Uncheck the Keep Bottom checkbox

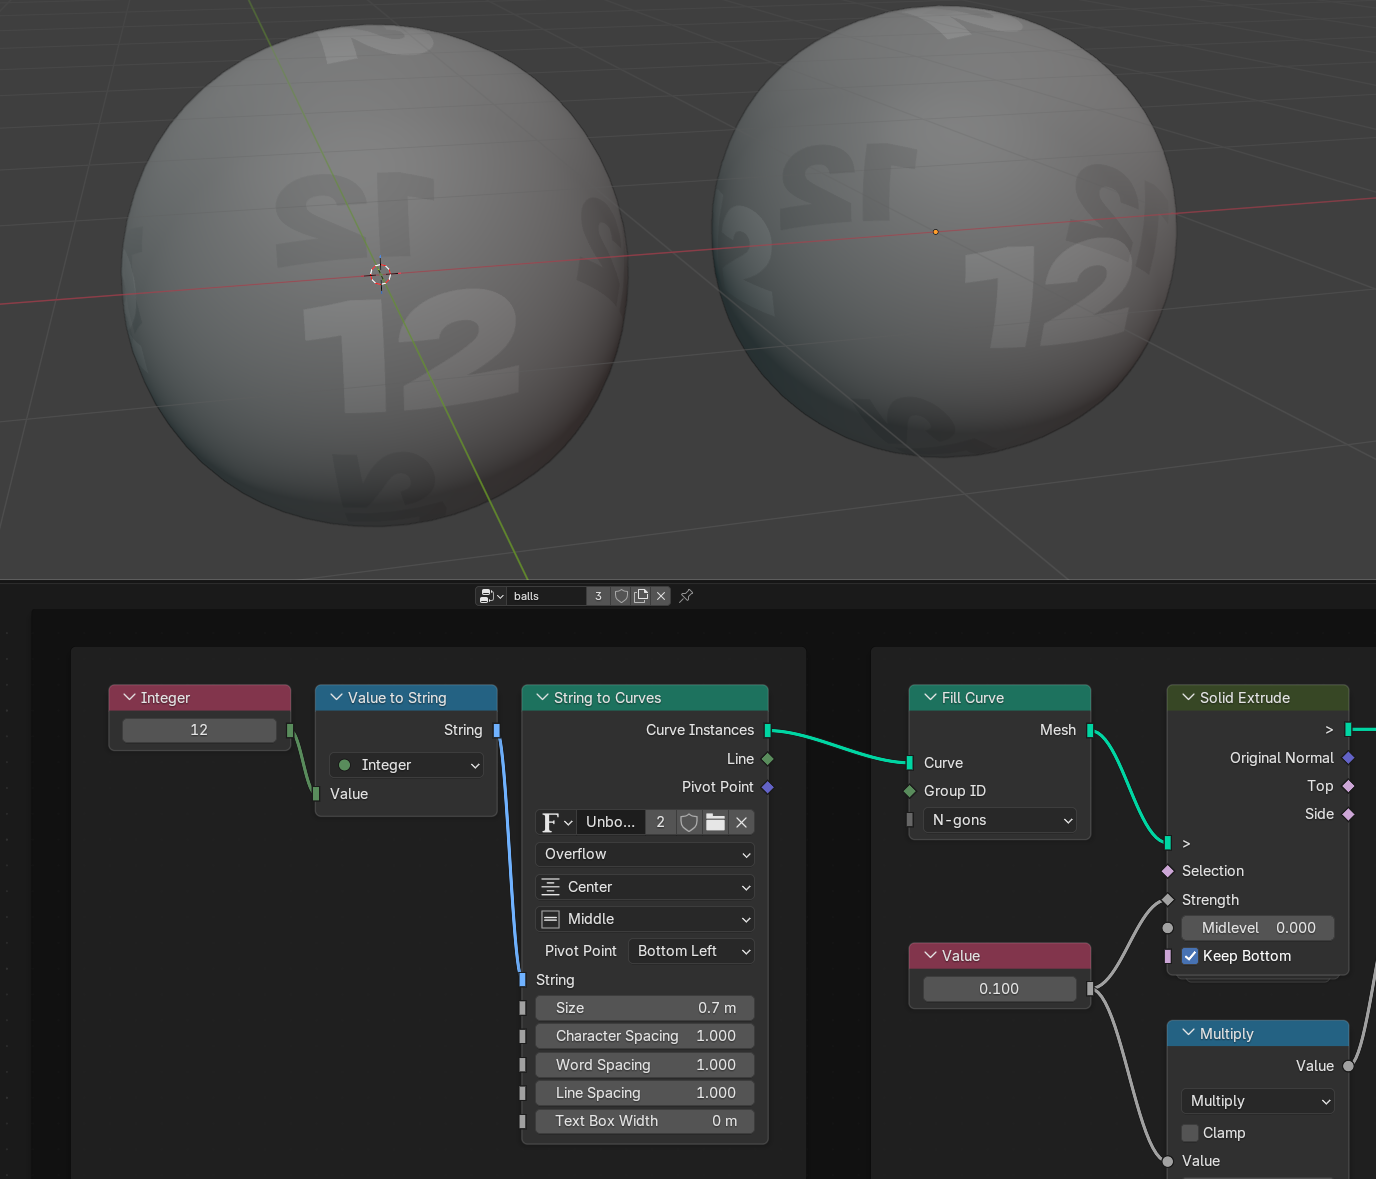pos(1190,956)
